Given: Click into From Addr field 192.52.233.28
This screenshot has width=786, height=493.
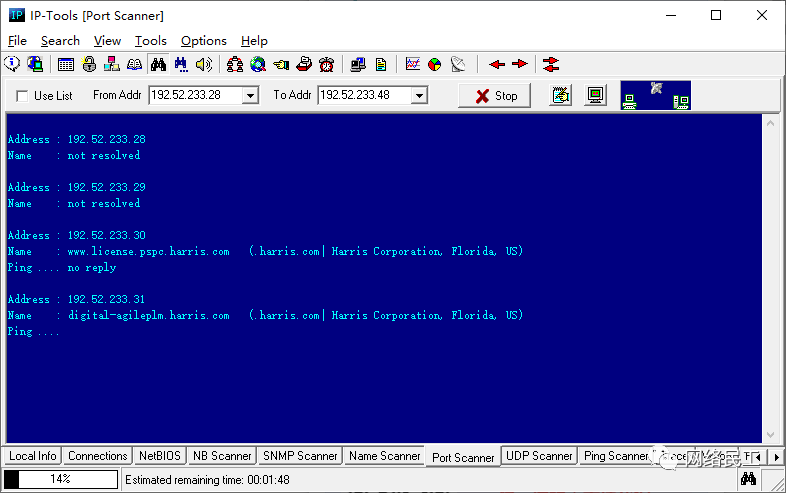Looking at the screenshot, I should click(x=195, y=95).
